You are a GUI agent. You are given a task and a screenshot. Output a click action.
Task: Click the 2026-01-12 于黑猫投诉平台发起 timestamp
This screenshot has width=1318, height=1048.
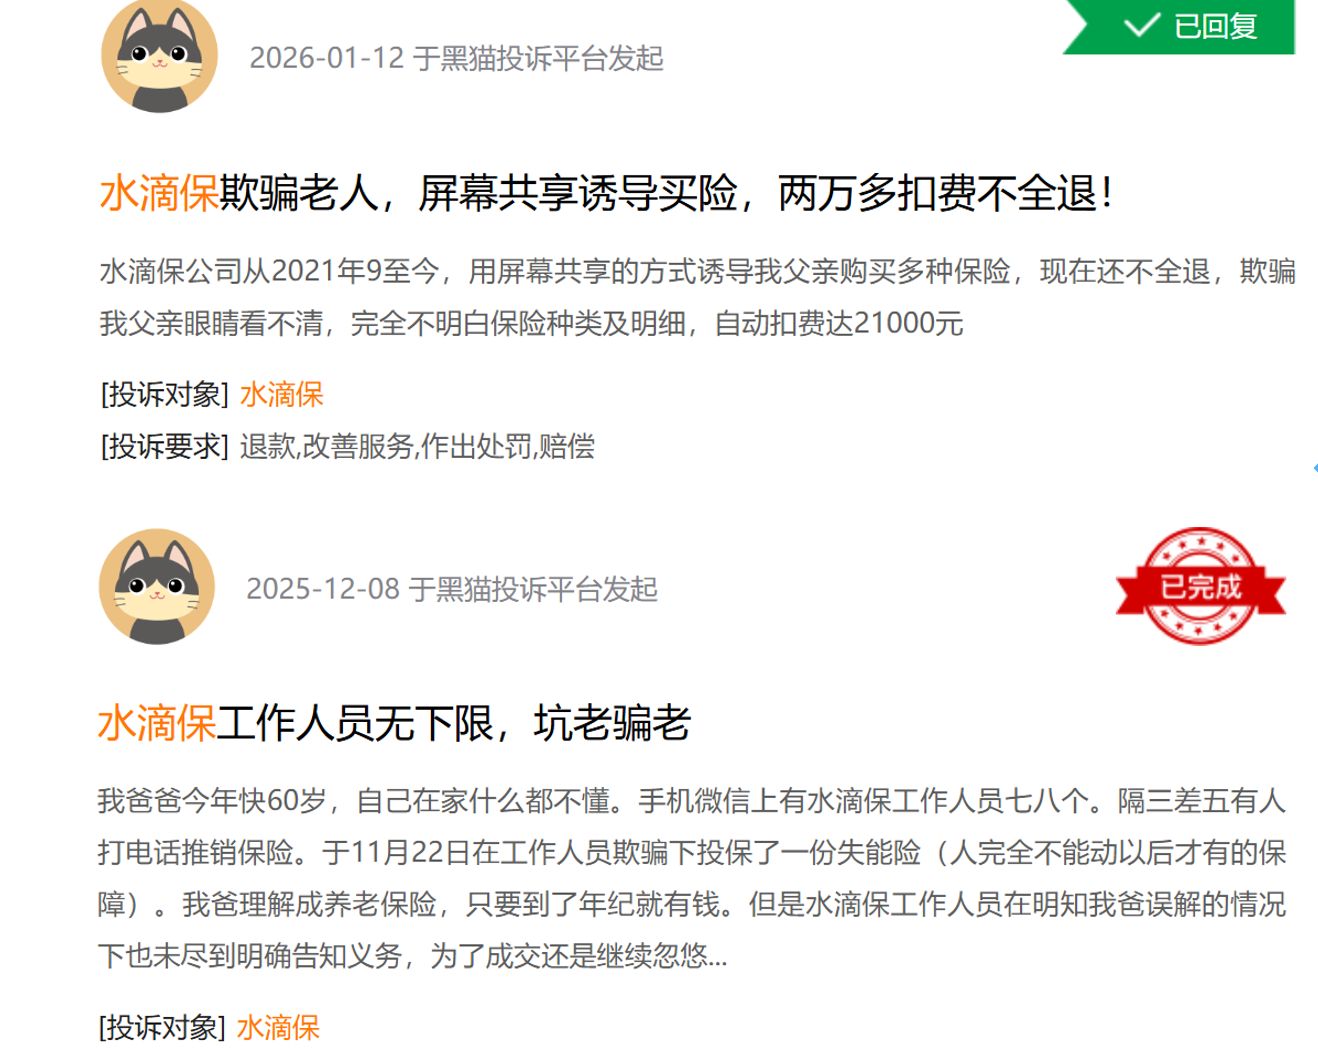tap(456, 58)
